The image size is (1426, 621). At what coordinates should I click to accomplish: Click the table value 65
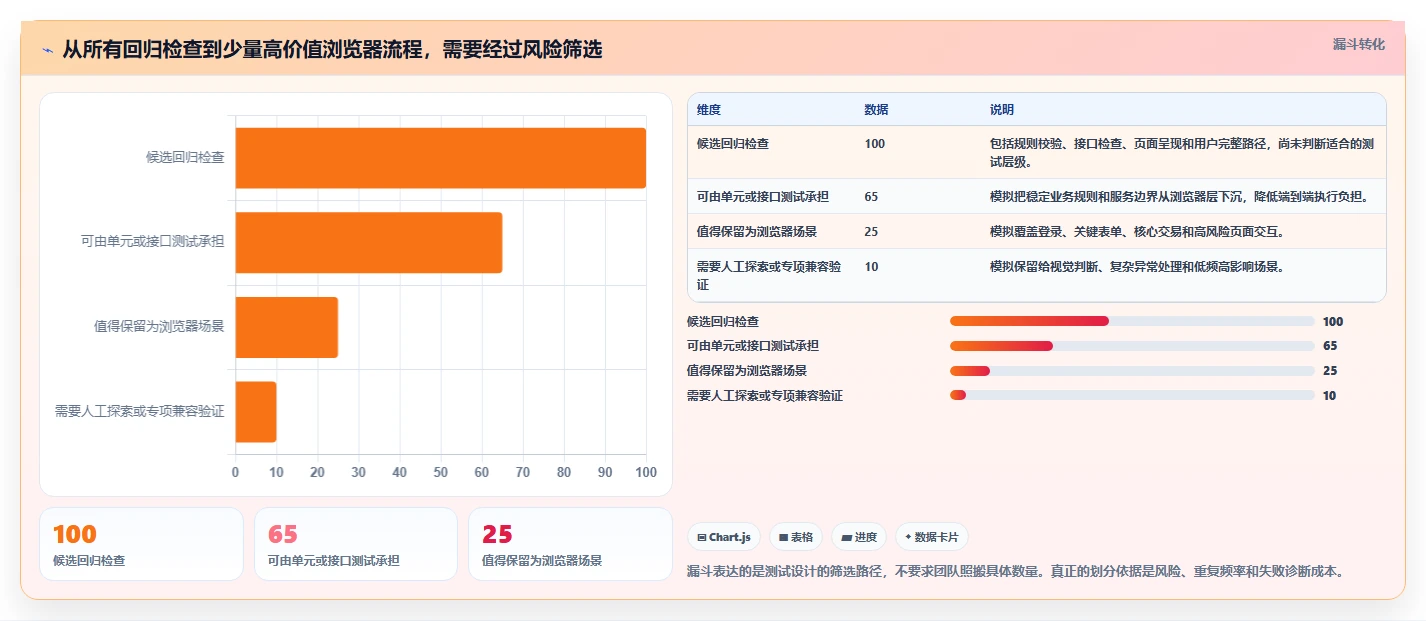(x=871, y=197)
